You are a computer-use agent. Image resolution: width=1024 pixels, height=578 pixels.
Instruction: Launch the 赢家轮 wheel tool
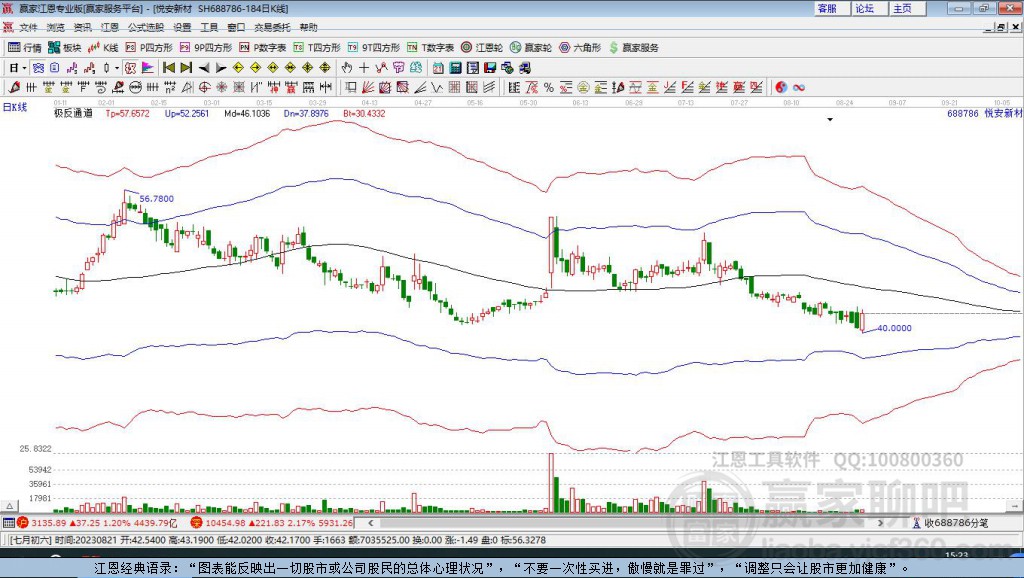point(531,48)
